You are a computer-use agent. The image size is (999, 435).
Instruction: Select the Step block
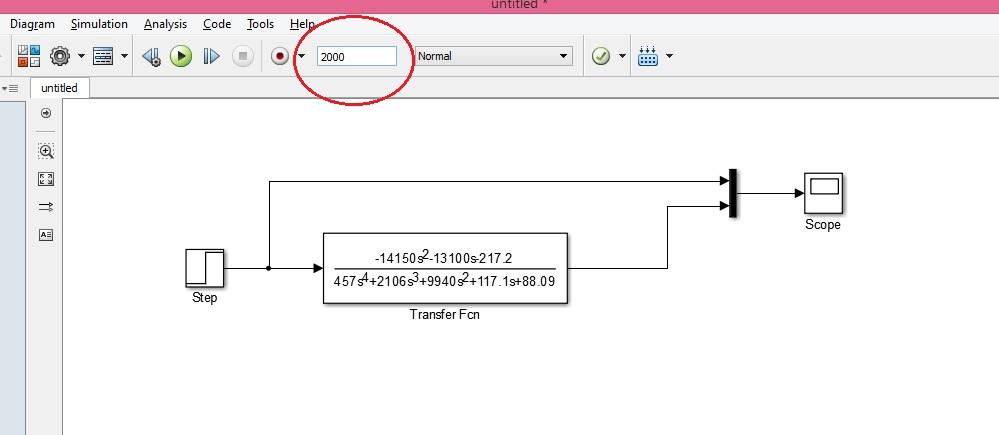click(205, 268)
